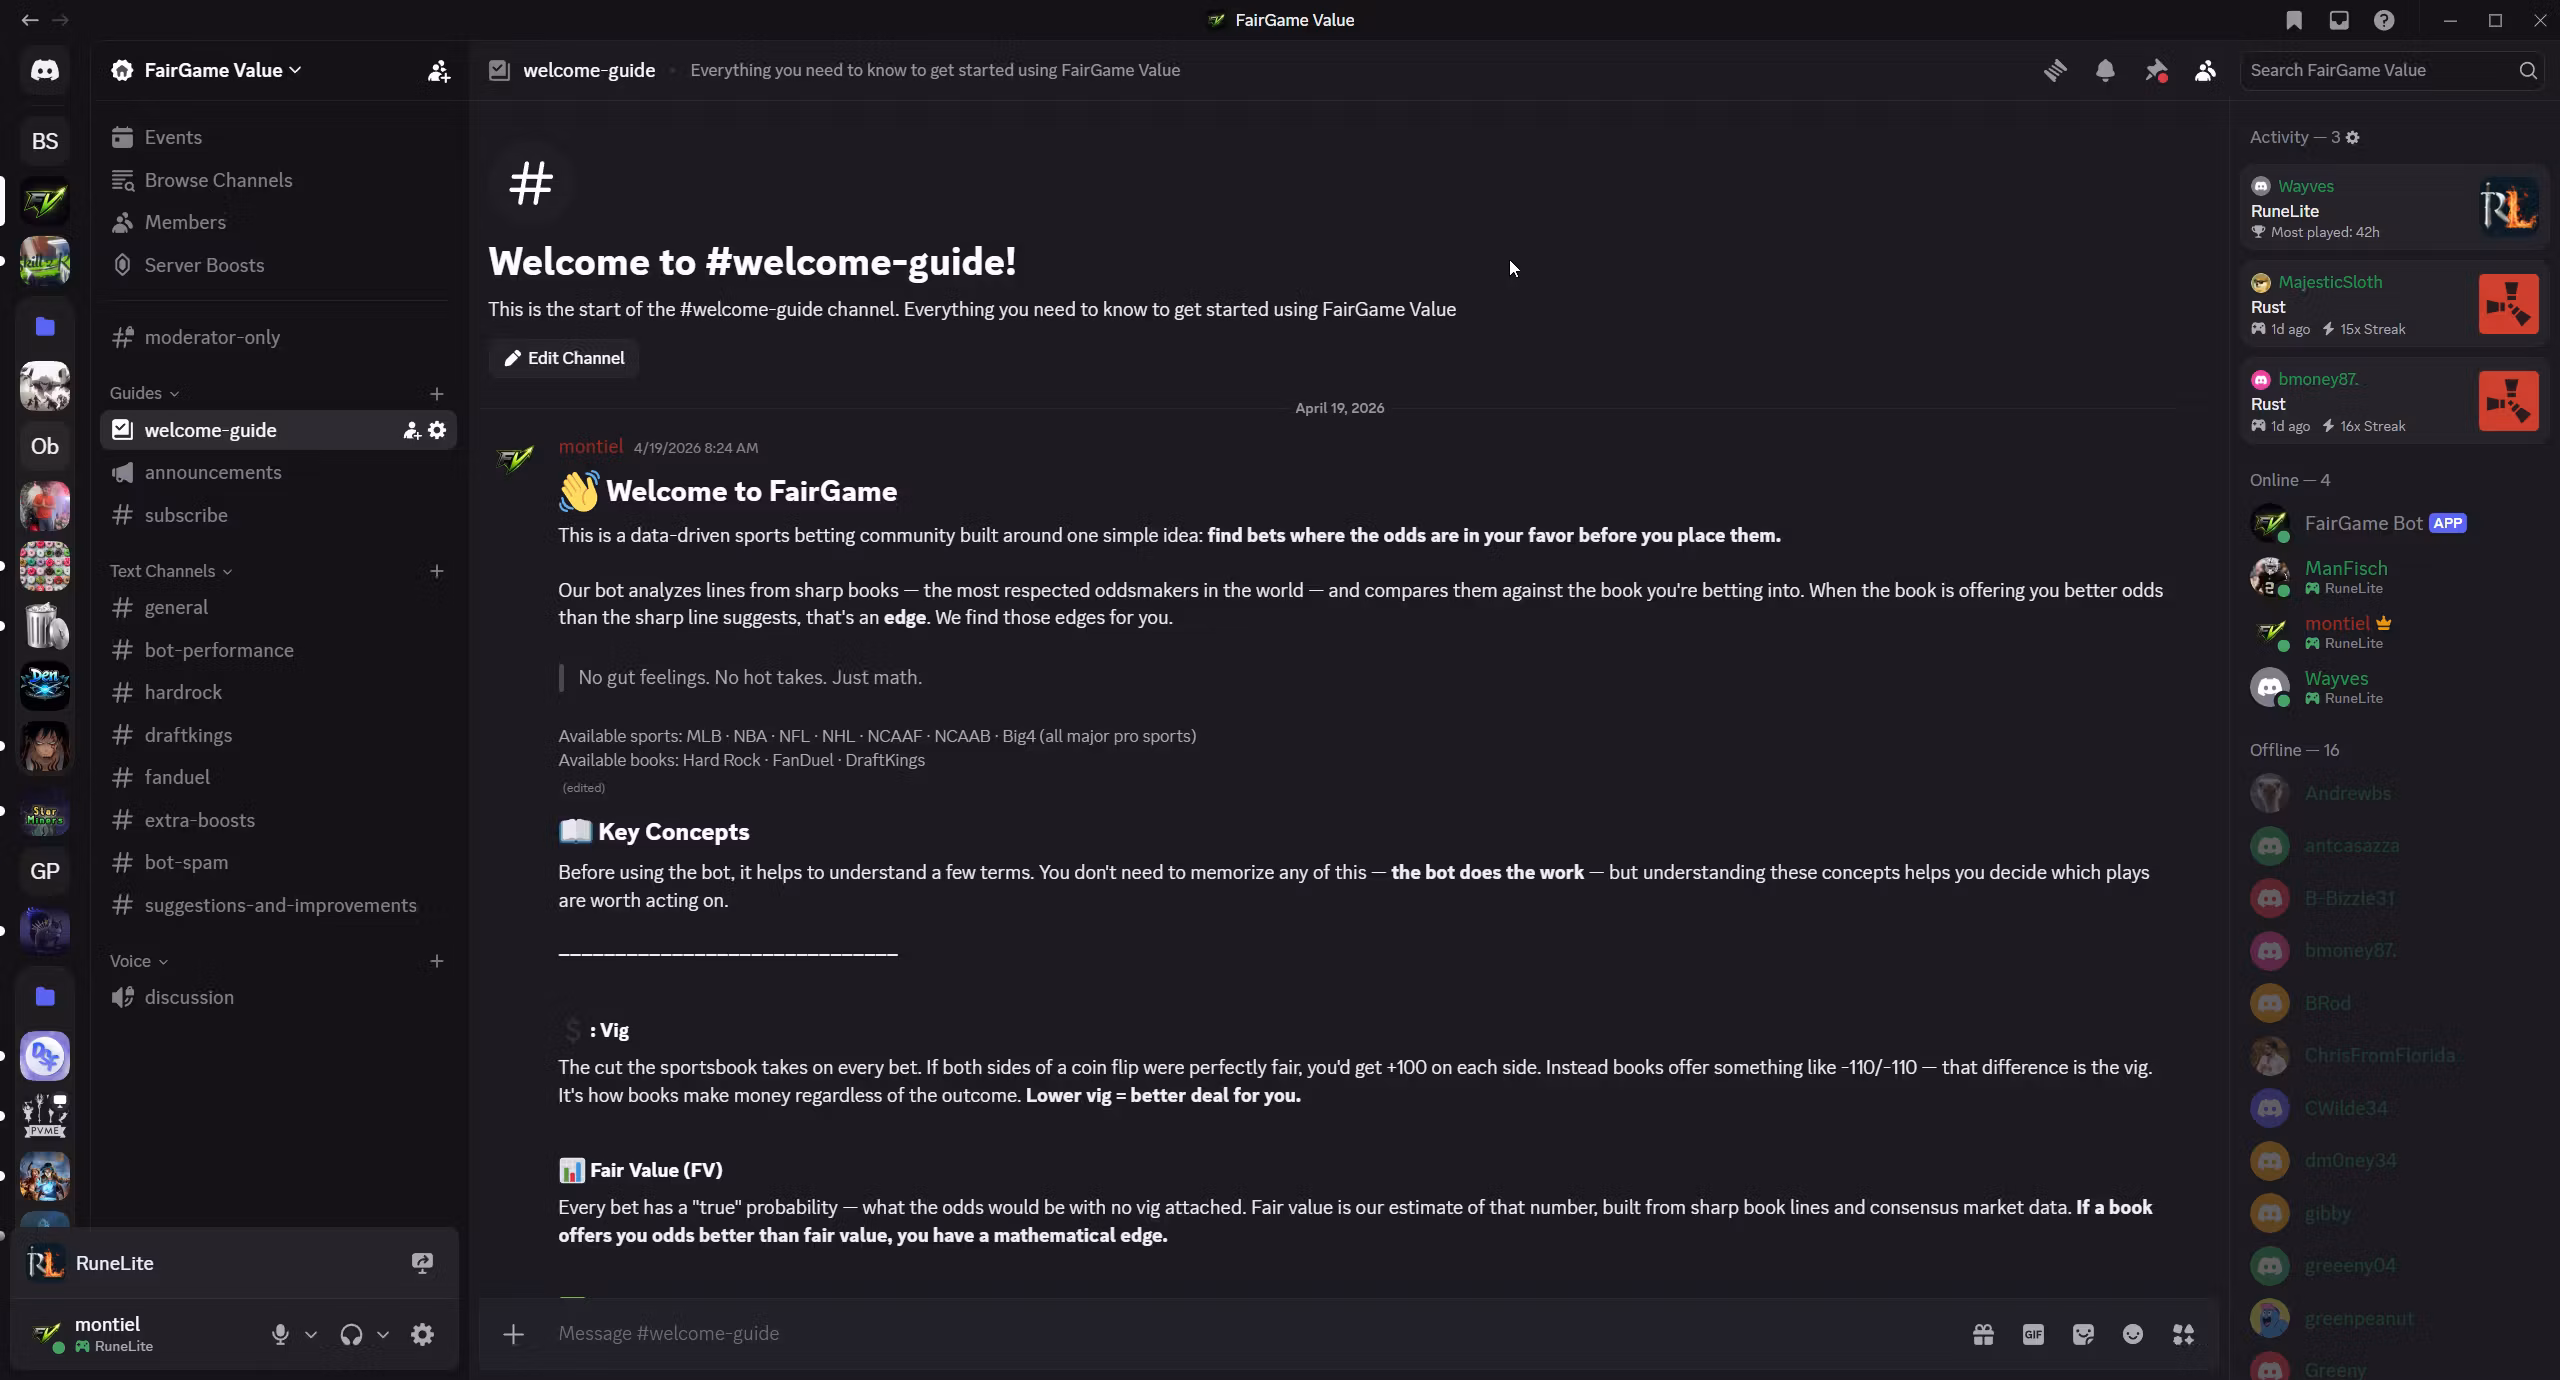Open the Members page

pos(278,222)
